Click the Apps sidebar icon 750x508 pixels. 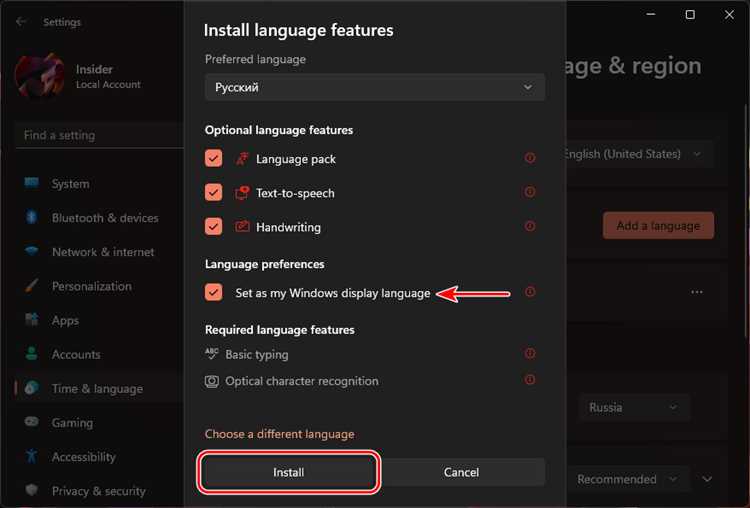coord(32,320)
